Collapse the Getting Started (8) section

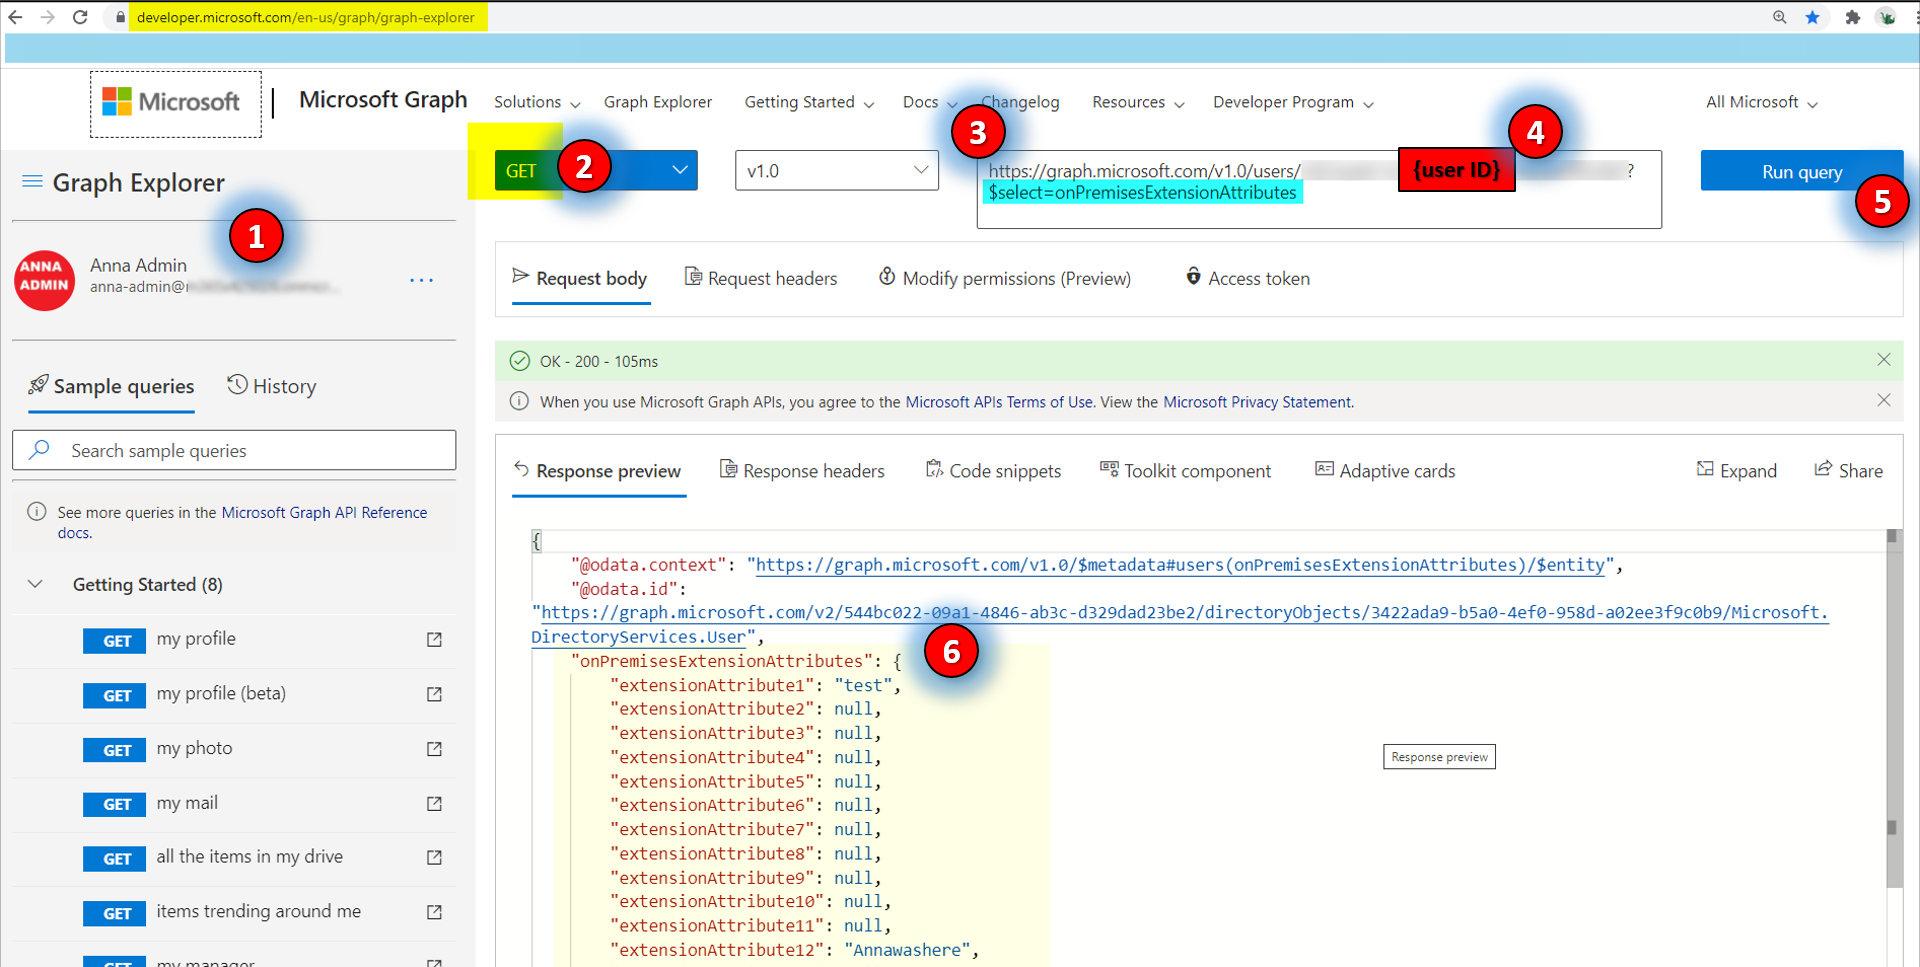tap(35, 584)
